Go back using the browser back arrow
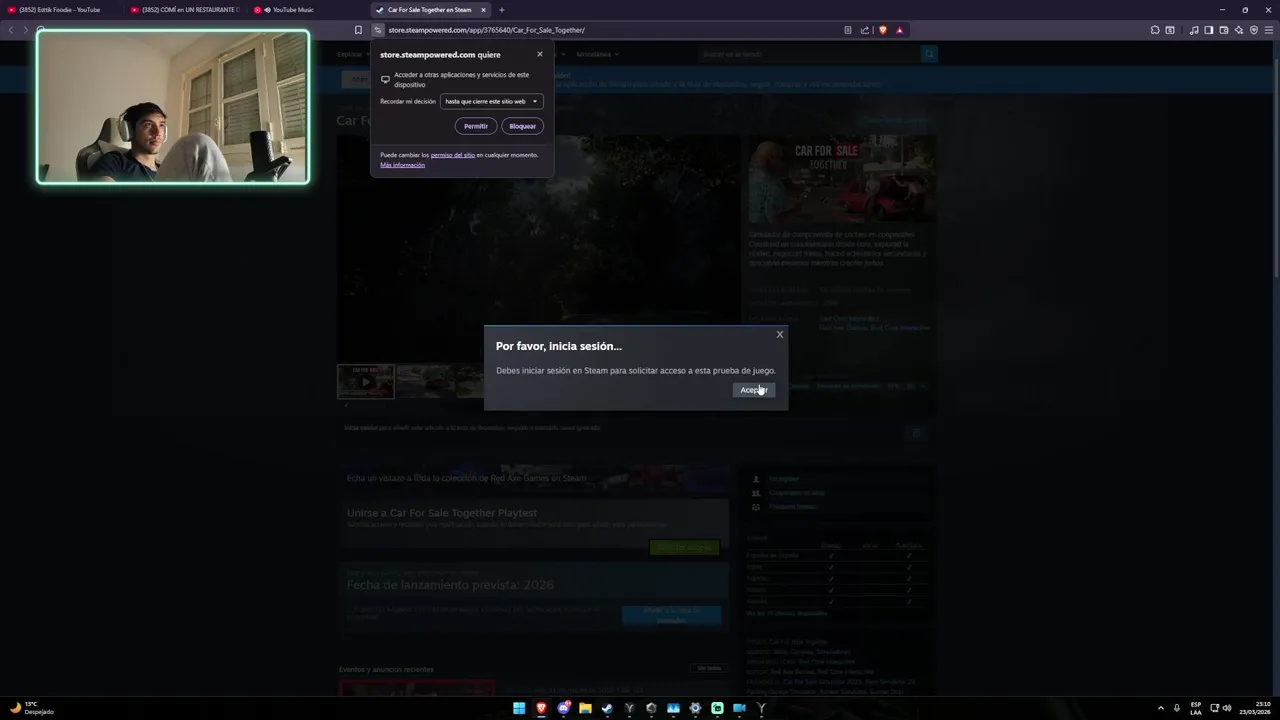This screenshot has height=720, width=1280. coord(11,30)
